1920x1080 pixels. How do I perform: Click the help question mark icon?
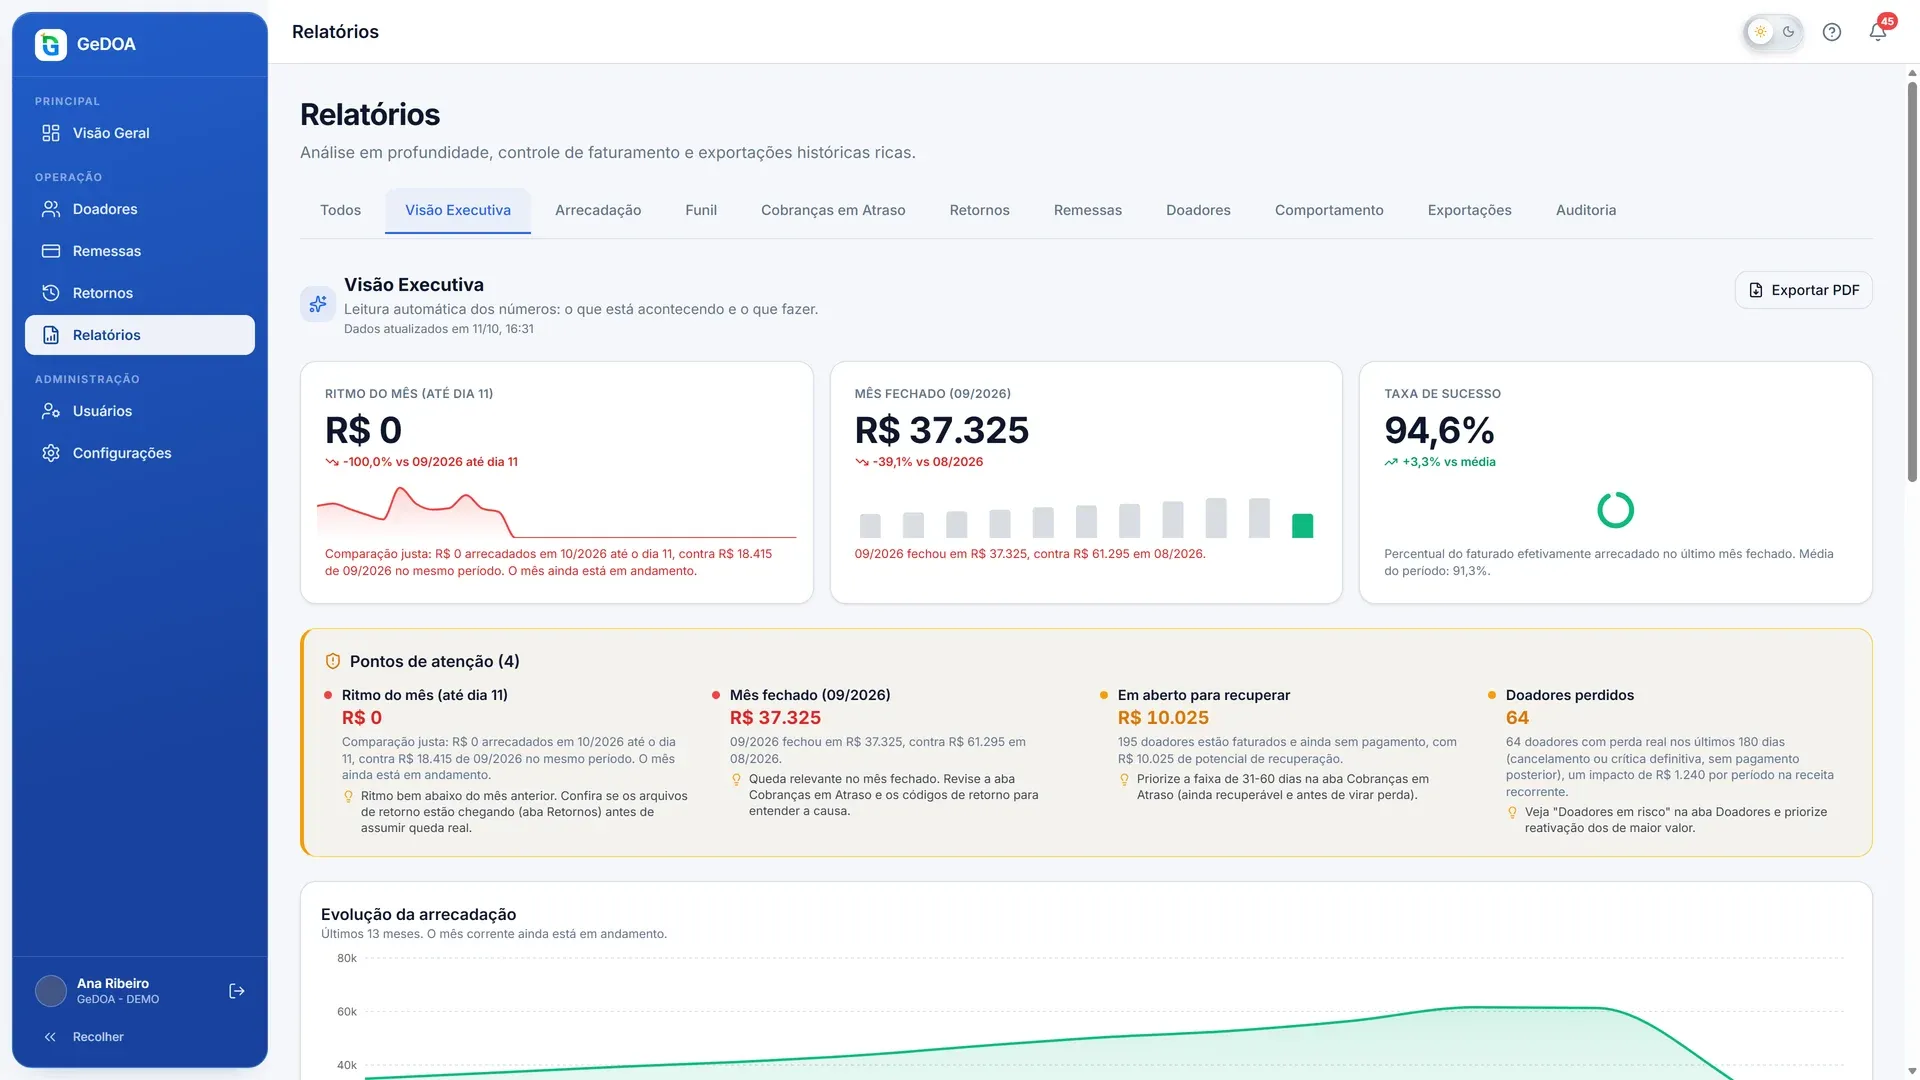(1832, 32)
